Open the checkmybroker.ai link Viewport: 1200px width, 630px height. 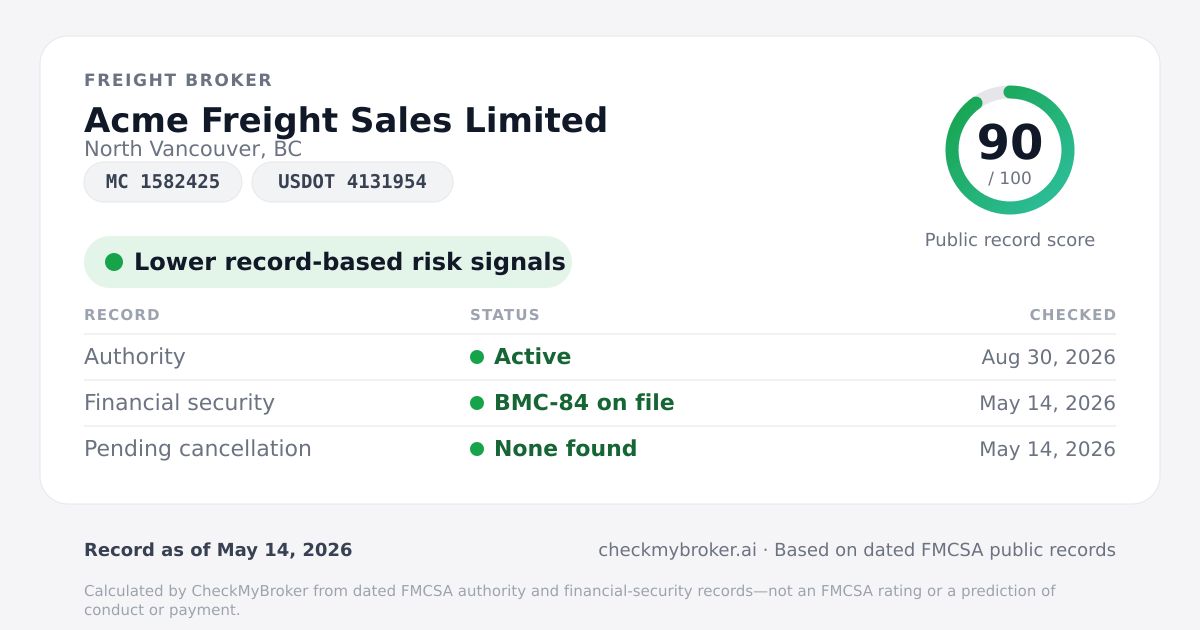(x=677, y=550)
